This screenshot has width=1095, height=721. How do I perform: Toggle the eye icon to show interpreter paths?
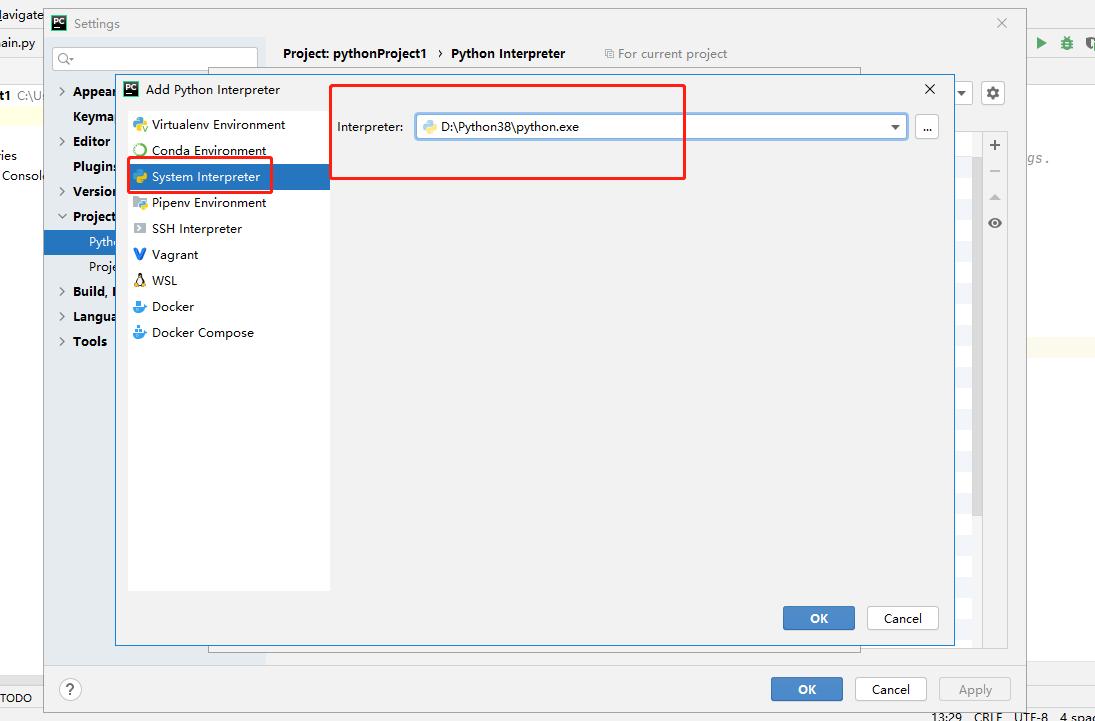(x=994, y=222)
